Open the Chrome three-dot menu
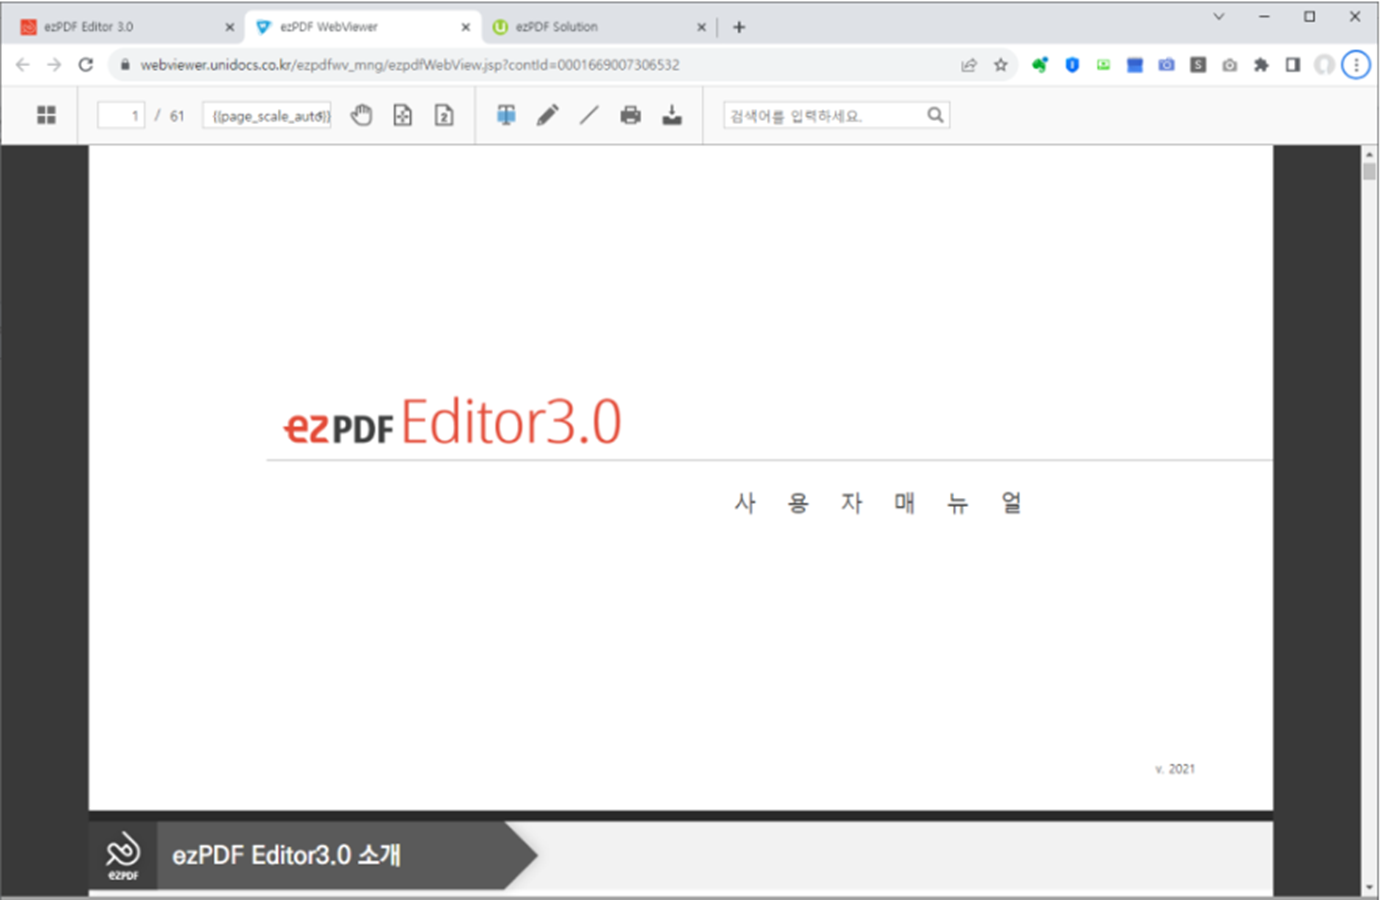Viewport: 1382px width, 900px height. (x=1356, y=65)
